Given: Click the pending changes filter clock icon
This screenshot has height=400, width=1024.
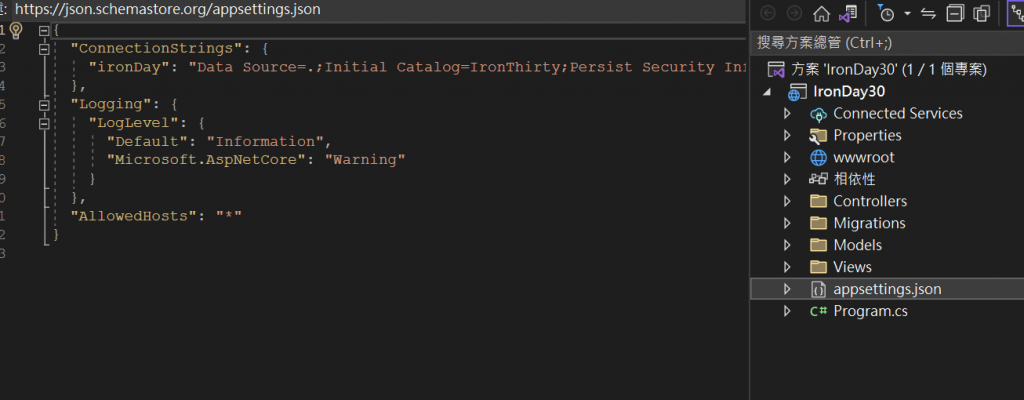Looking at the screenshot, I should 886,13.
